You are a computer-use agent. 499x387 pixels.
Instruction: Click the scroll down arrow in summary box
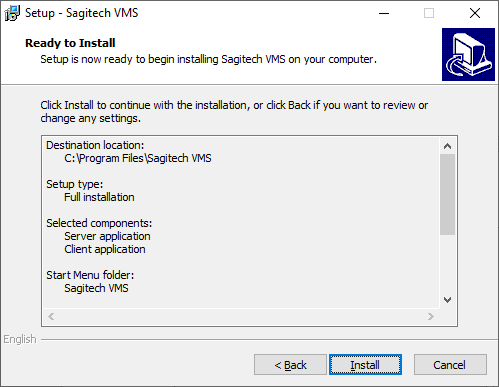coord(447,300)
